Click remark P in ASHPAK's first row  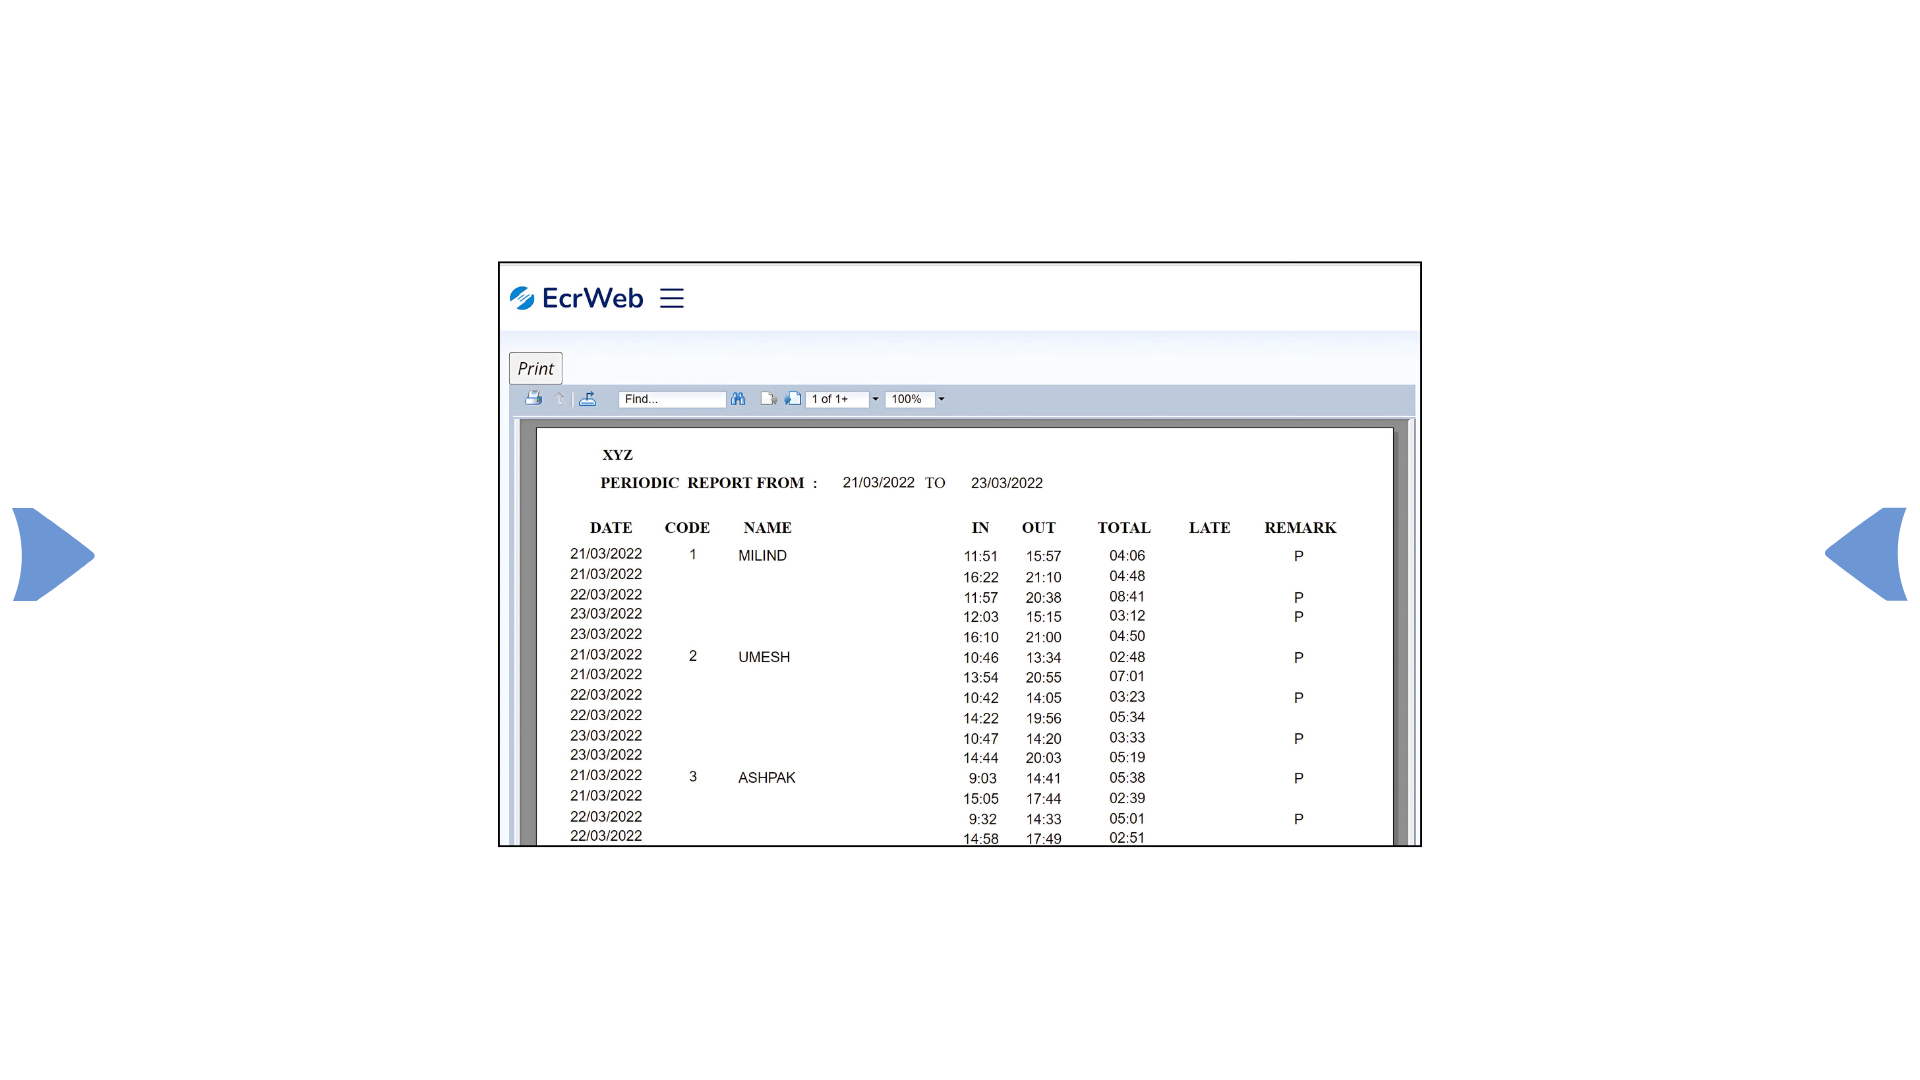click(1299, 778)
